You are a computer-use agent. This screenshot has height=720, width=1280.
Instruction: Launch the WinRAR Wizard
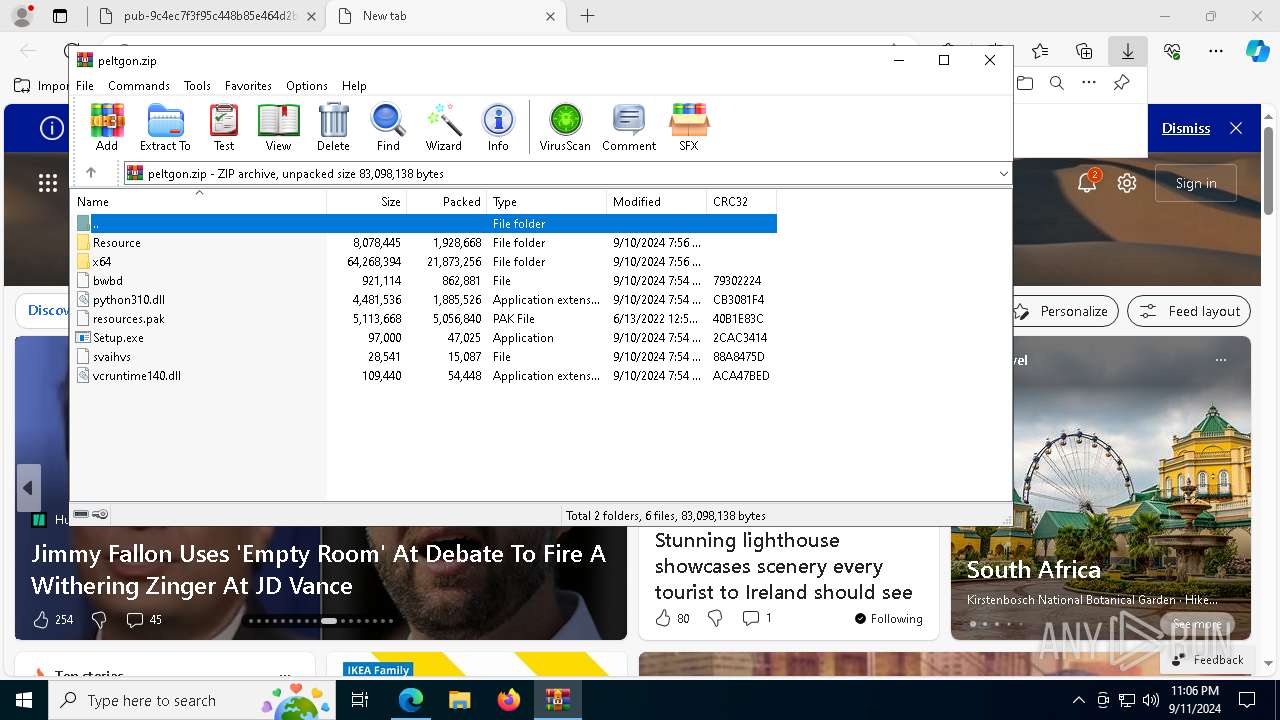tap(443, 127)
